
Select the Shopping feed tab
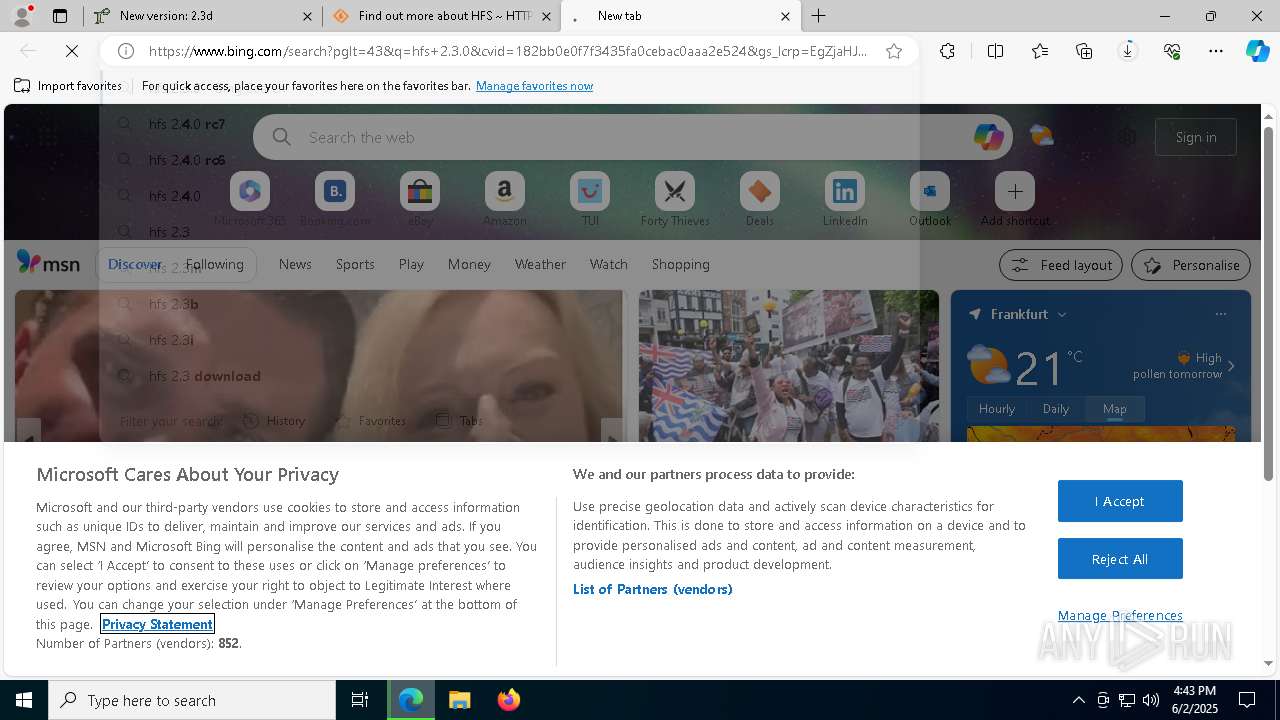(x=681, y=264)
